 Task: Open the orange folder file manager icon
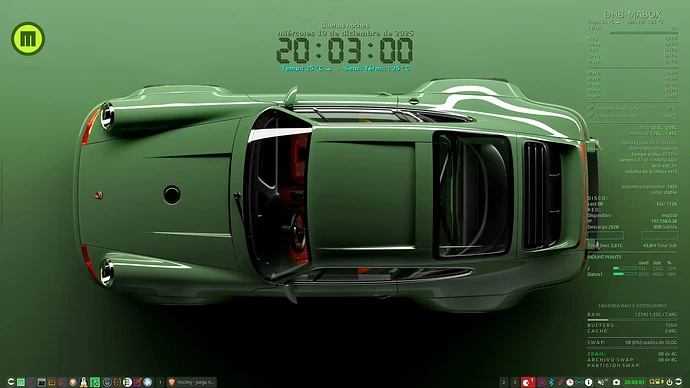pos(52,382)
